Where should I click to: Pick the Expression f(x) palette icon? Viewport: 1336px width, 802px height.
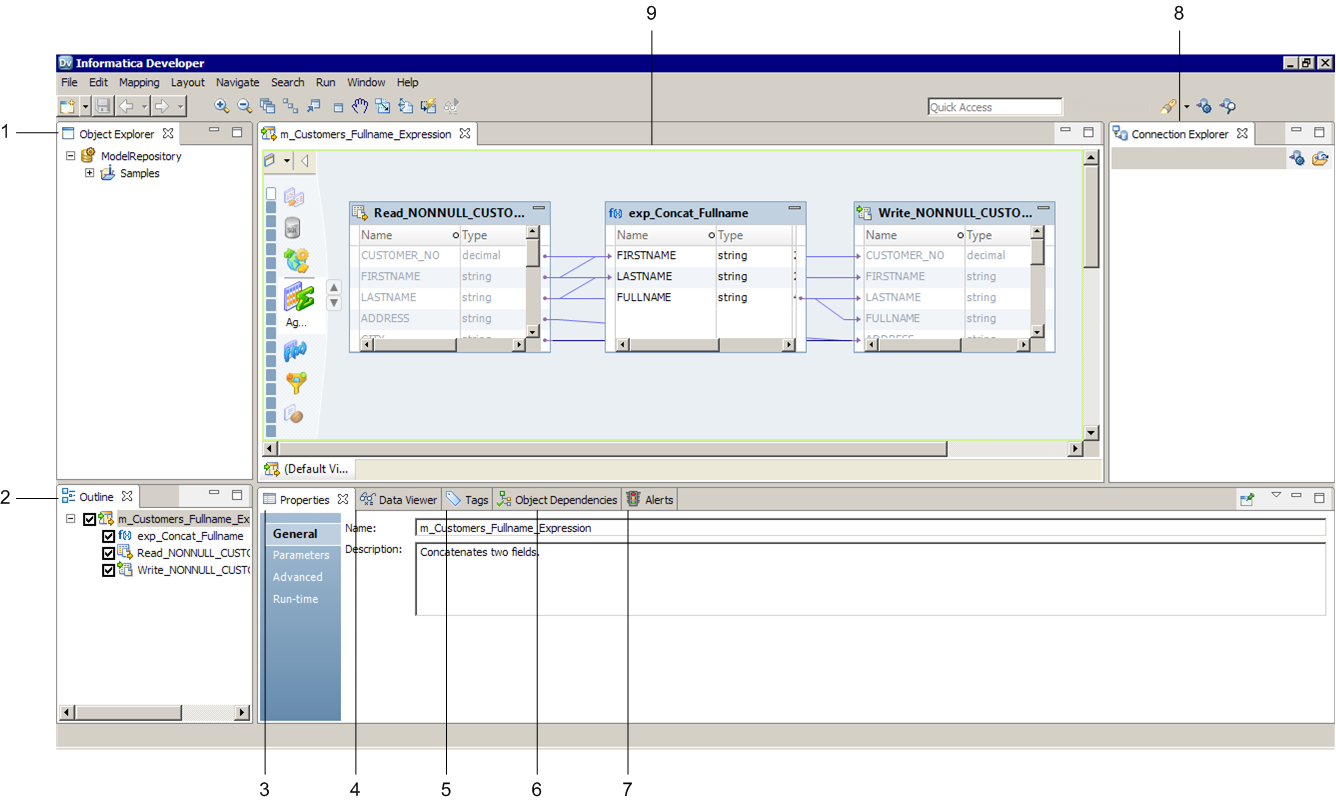point(295,350)
